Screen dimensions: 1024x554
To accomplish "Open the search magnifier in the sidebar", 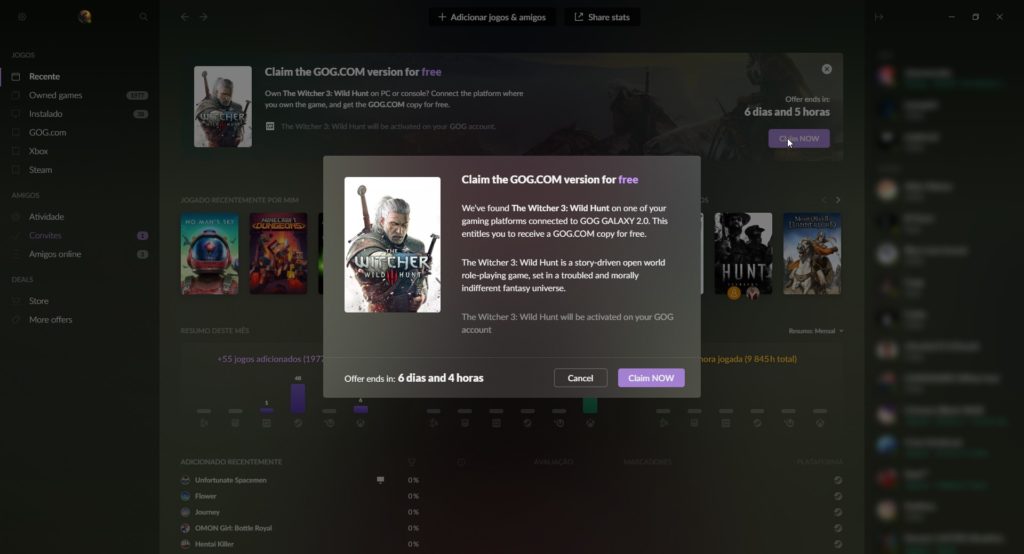I will click(x=144, y=17).
